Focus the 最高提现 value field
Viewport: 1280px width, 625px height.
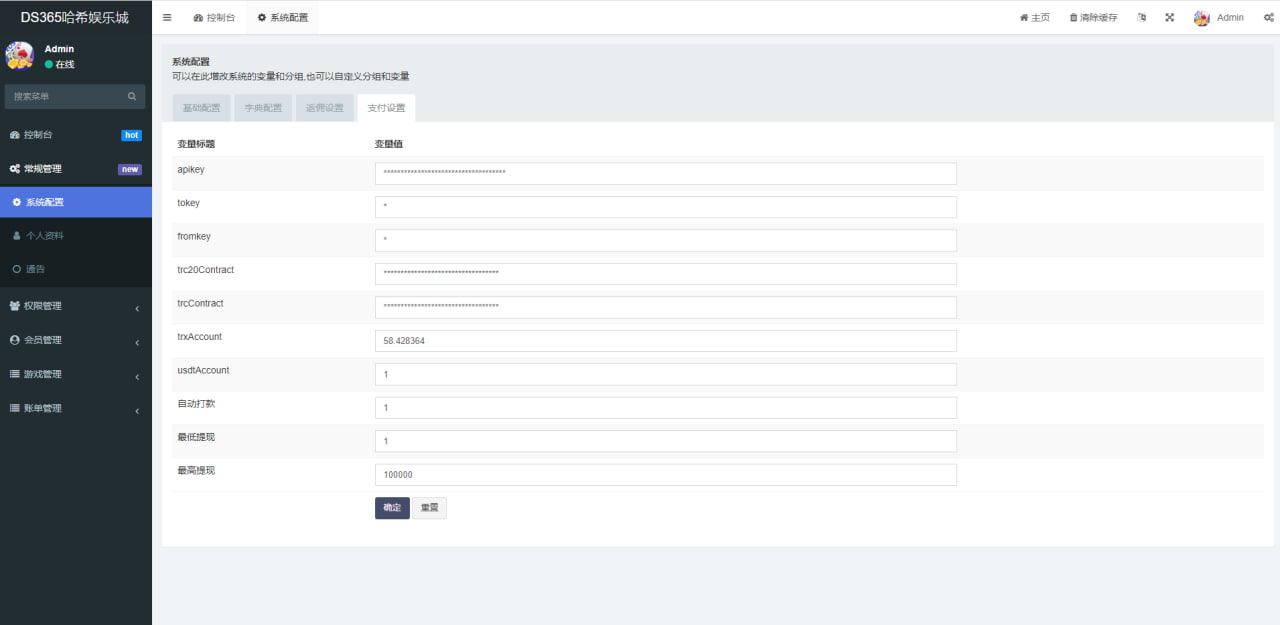click(x=665, y=475)
